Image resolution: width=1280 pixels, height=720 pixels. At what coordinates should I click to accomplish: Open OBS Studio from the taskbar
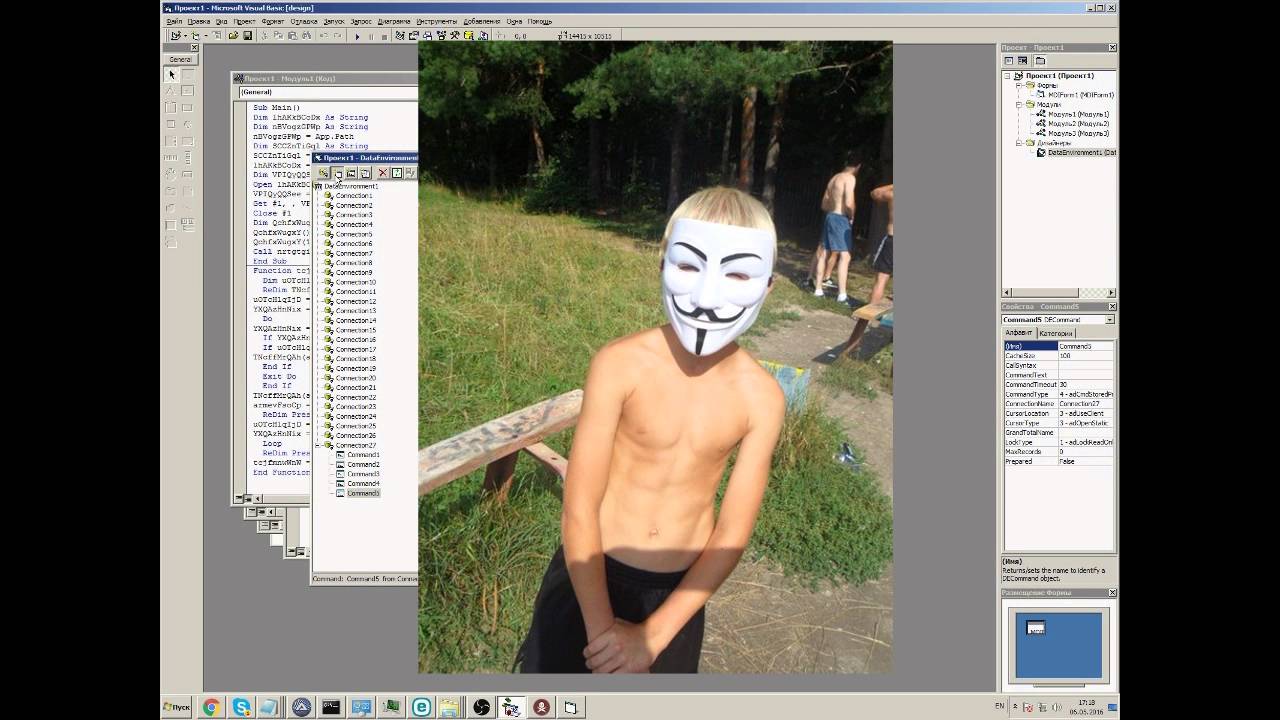pos(481,707)
